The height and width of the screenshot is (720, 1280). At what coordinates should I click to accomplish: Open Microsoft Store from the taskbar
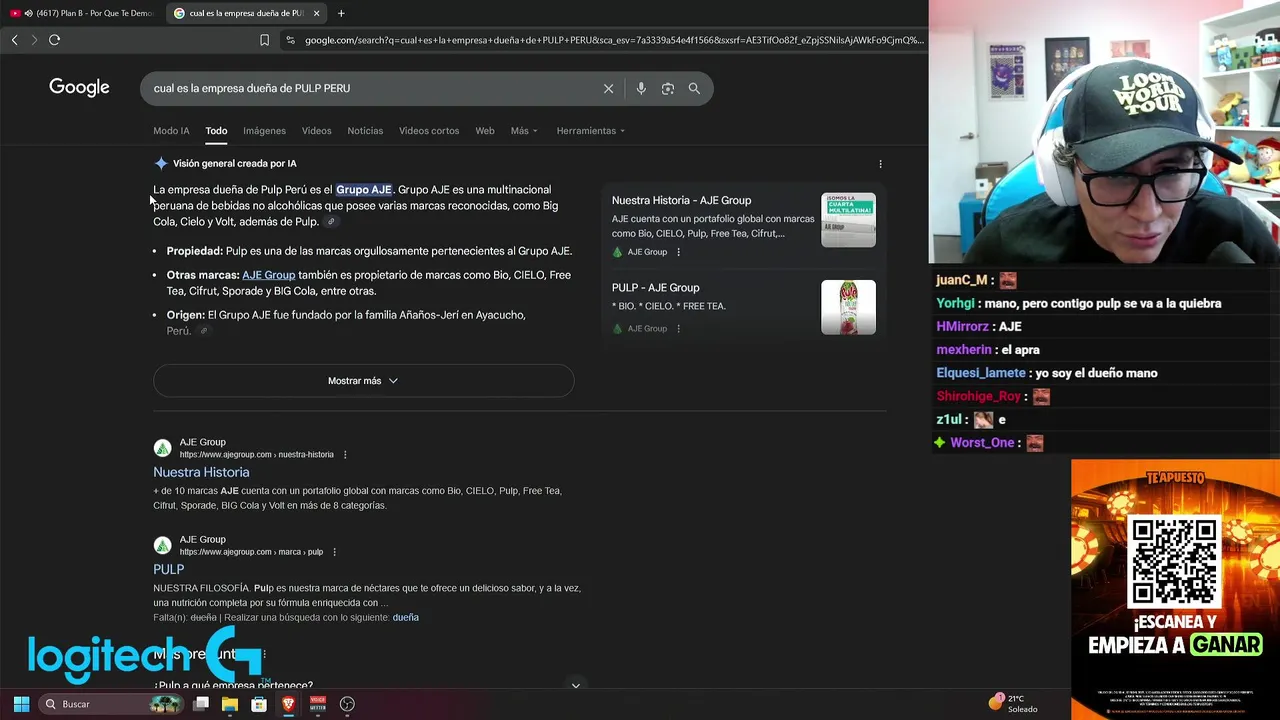(x=259, y=704)
